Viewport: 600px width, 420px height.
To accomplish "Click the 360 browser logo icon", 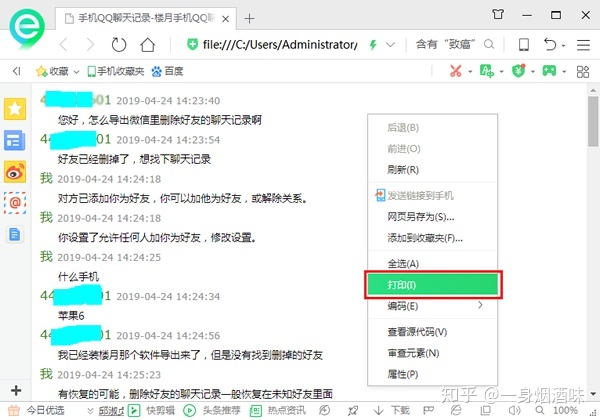I will coord(27,28).
